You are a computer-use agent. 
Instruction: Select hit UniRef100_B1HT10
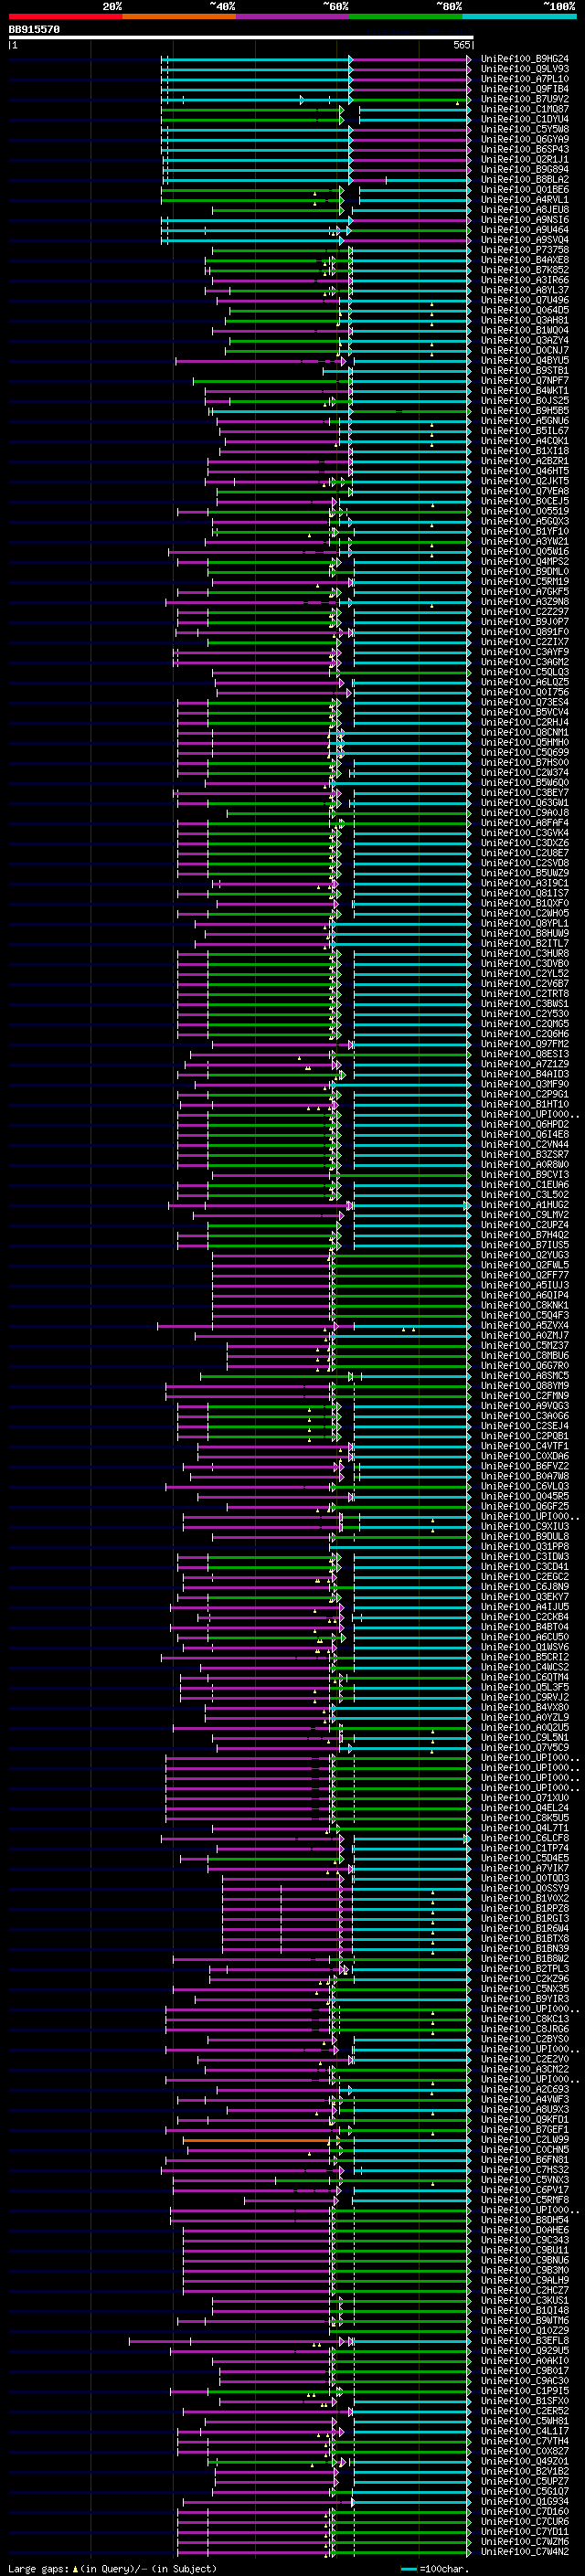click(524, 1104)
